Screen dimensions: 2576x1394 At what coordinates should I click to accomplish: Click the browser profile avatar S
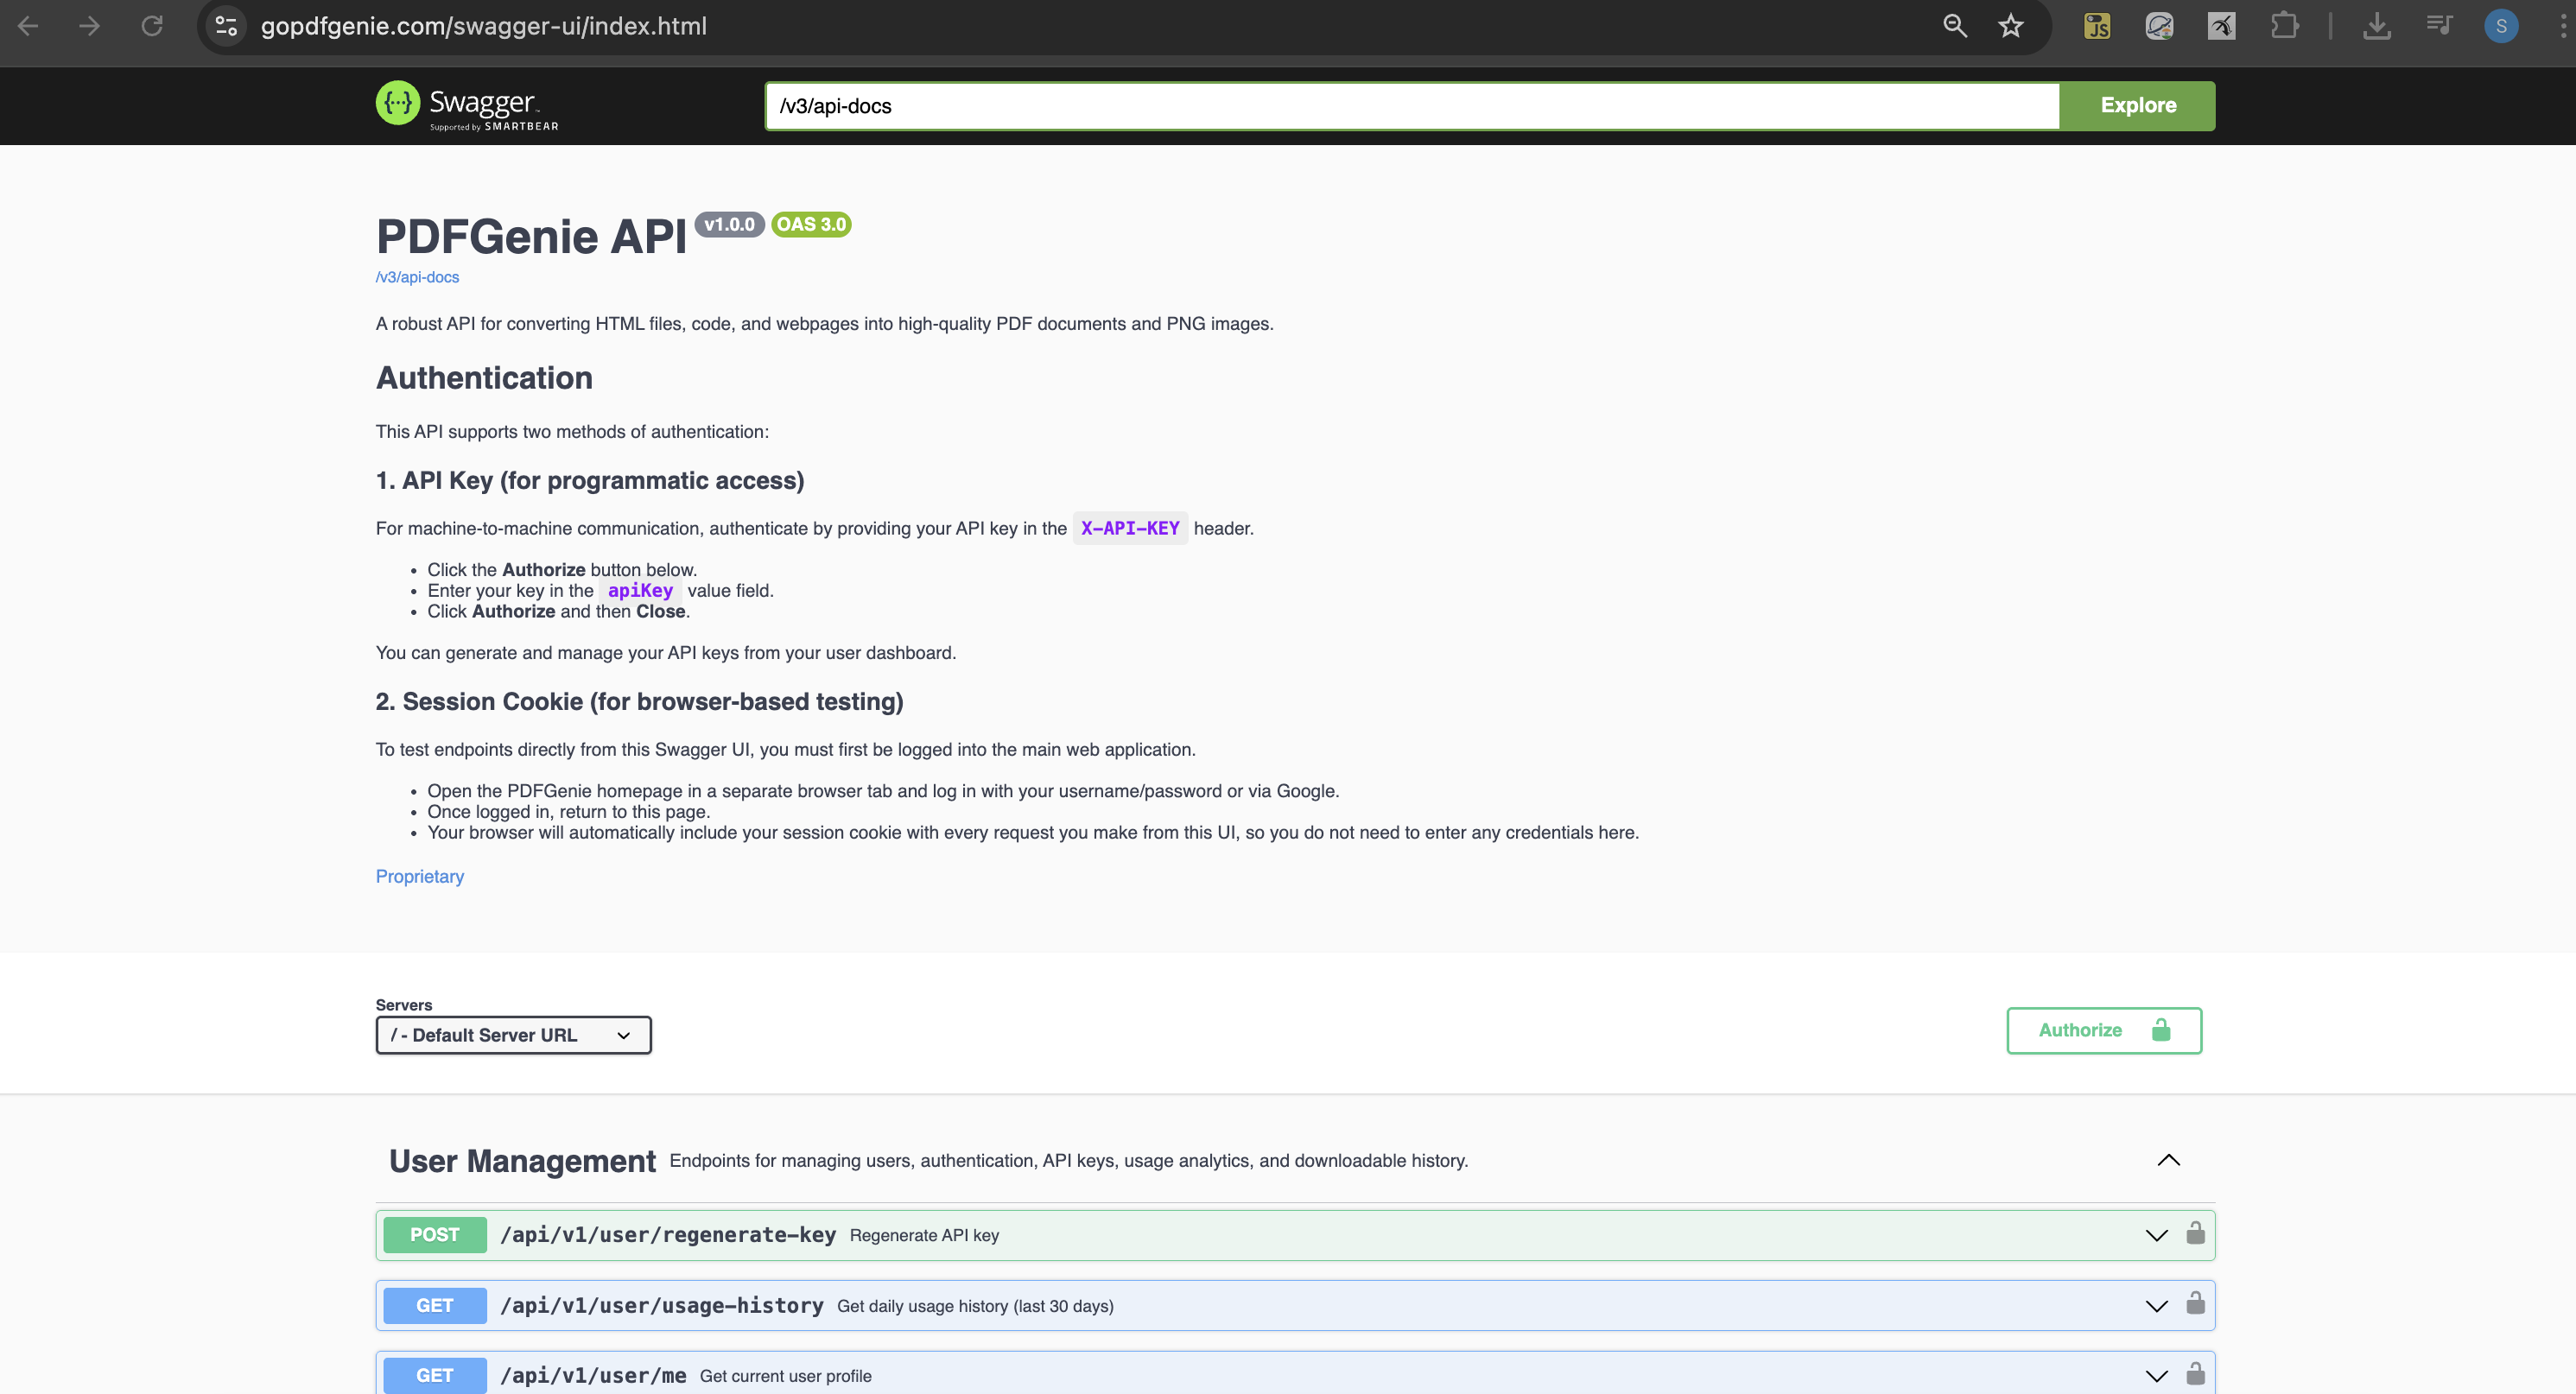tap(2502, 25)
